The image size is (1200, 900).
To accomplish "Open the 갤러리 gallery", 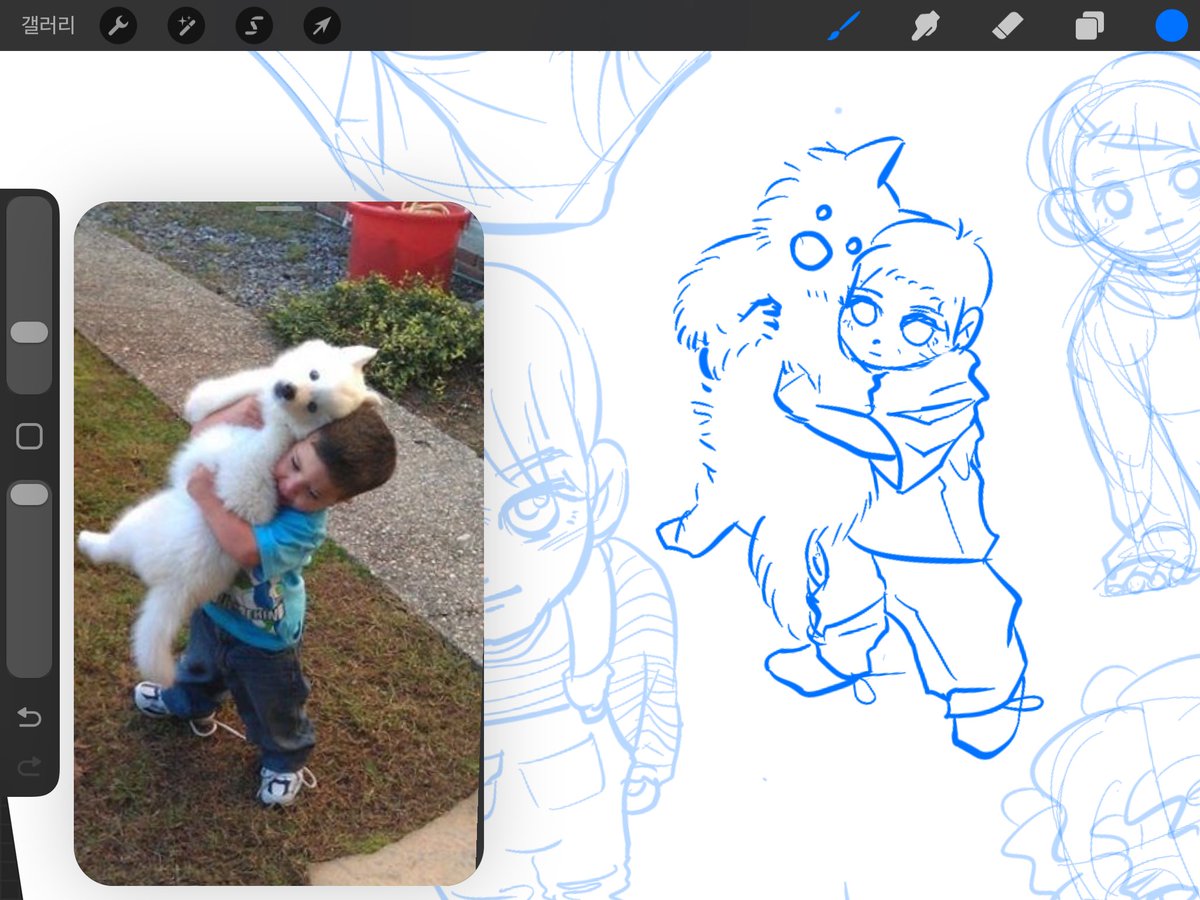I will 48,26.
